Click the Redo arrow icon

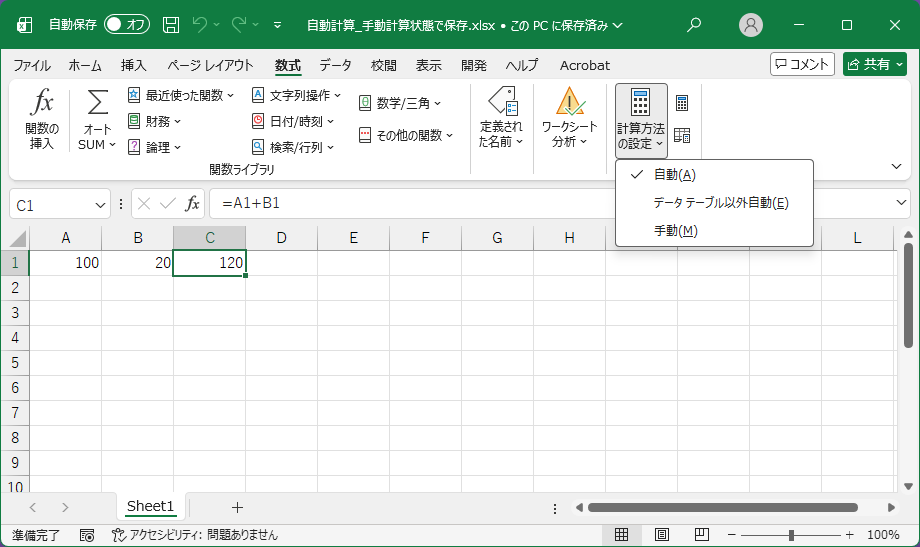click(x=238, y=25)
